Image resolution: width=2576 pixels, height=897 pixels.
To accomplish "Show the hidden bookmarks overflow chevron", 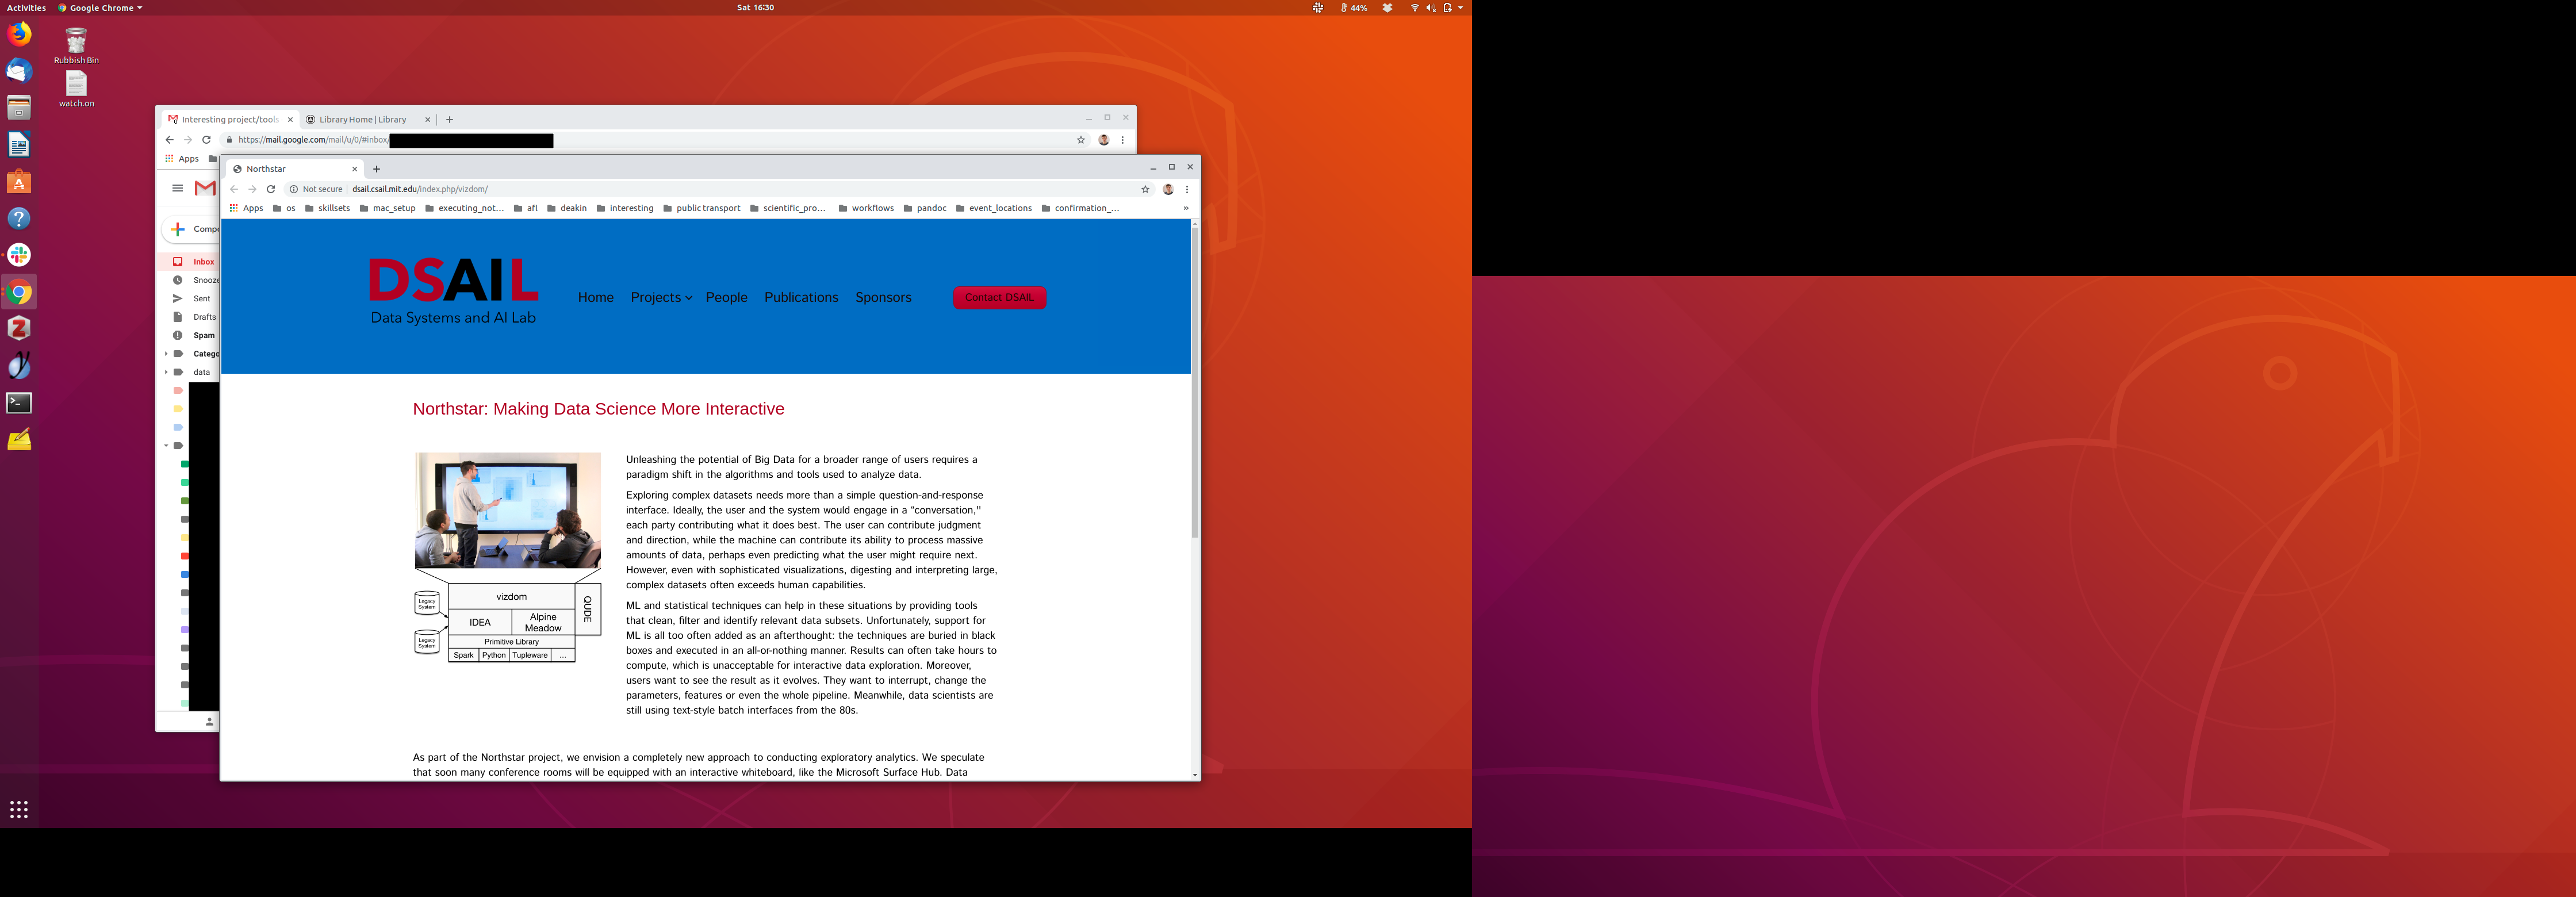I will point(1186,208).
